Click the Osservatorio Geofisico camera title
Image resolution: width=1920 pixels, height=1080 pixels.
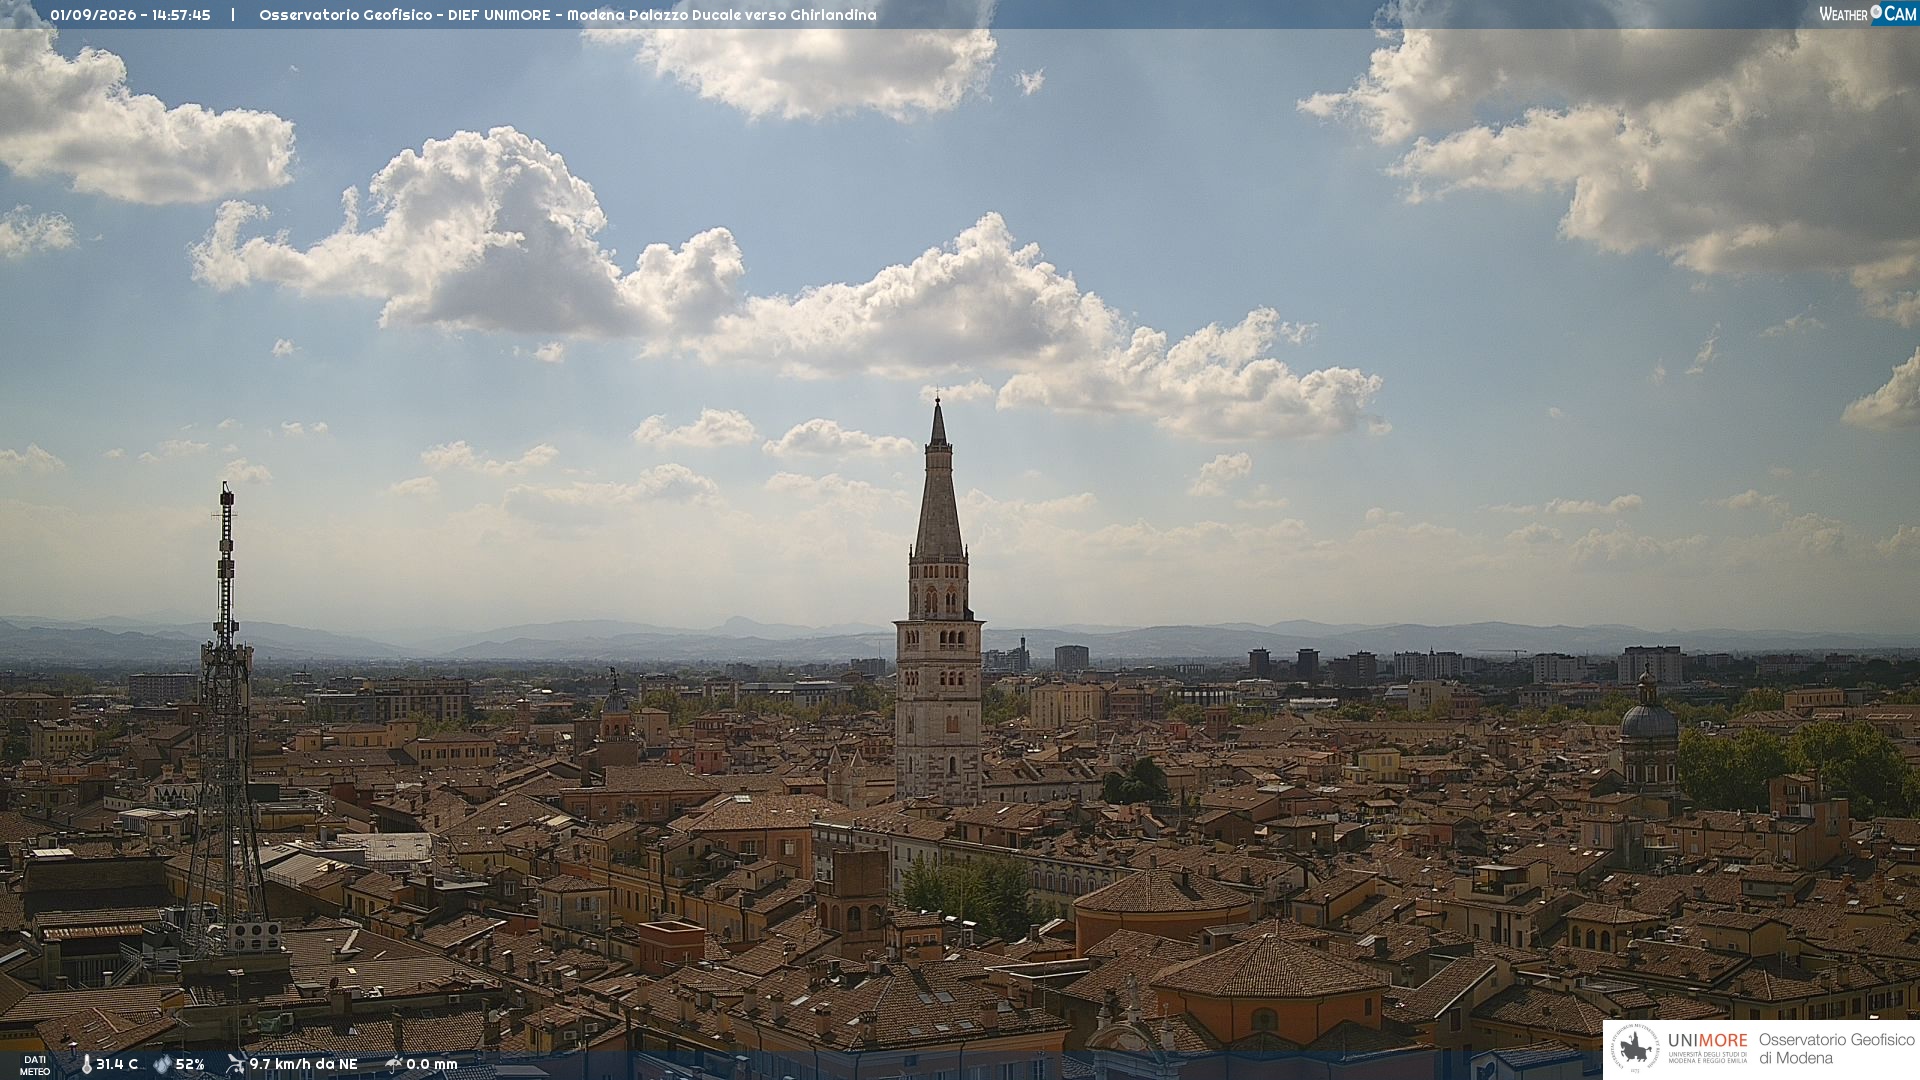(567, 15)
